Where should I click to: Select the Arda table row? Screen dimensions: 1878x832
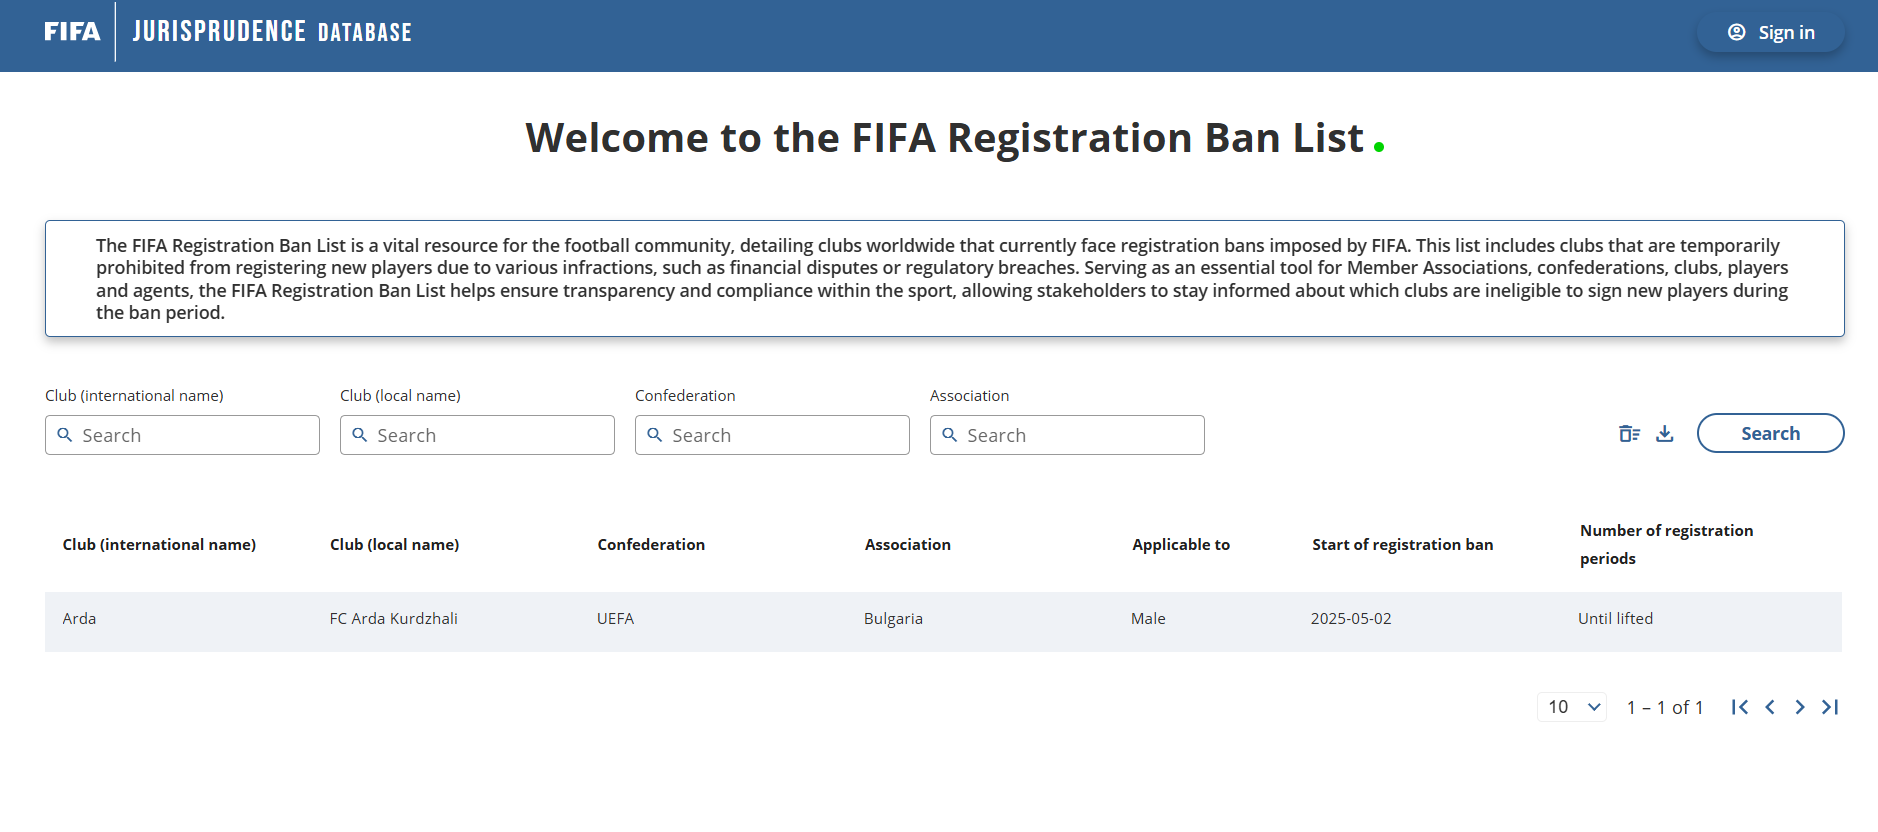pyautogui.click(x=943, y=621)
